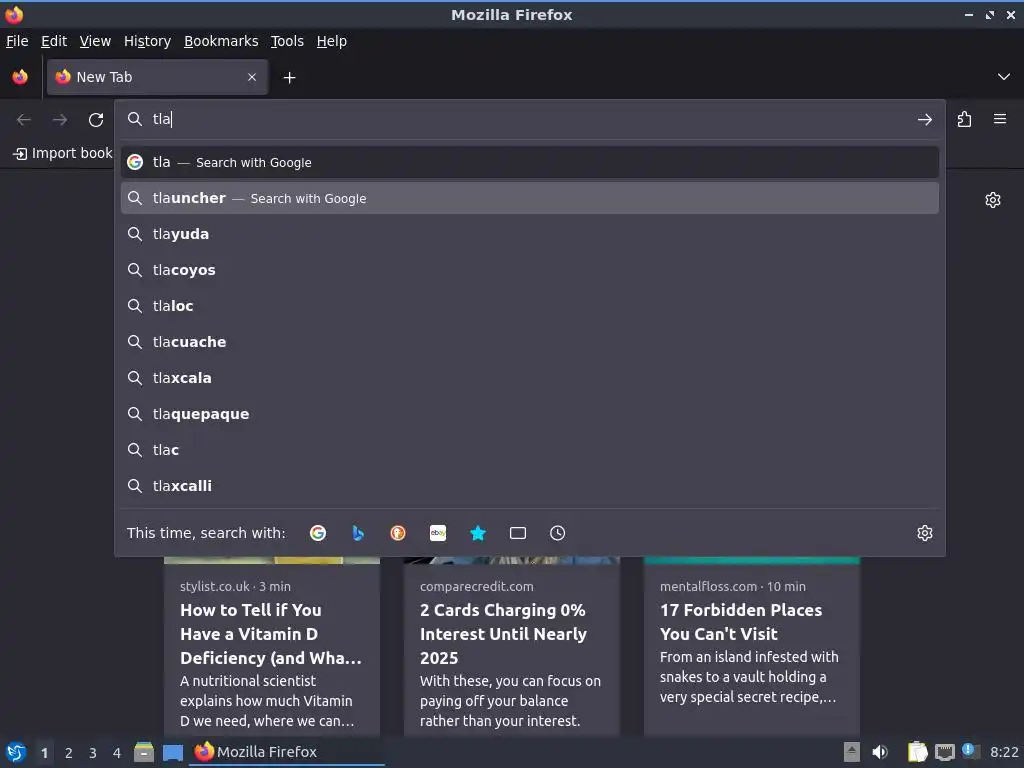The image size is (1024, 768).
Task: Open volume control in system tray
Action: pos(880,752)
